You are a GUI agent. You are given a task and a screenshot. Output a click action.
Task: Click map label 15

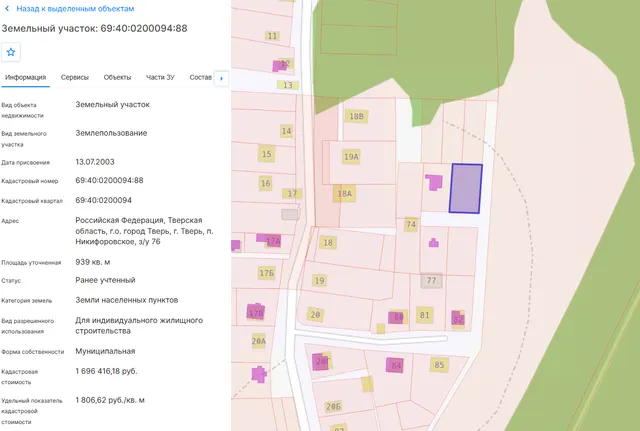pyautogui.click(x=267, y=154)
